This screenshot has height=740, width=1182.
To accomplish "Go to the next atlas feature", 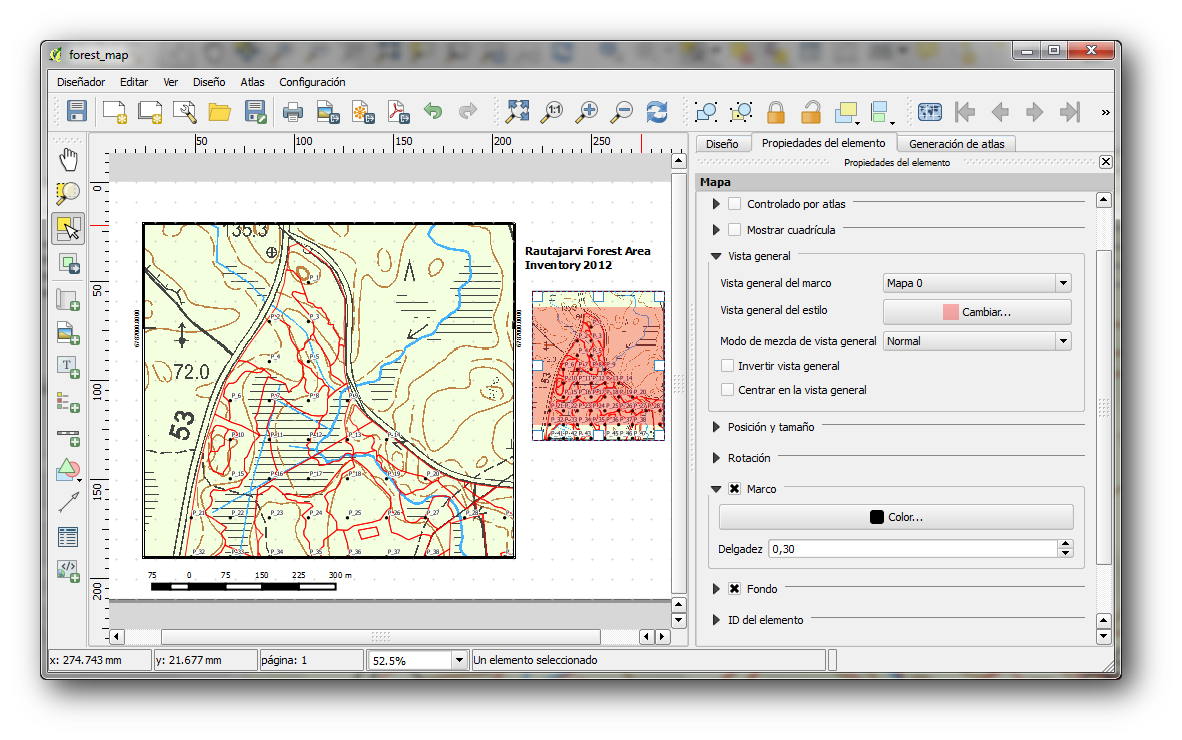I will pyautogui.click(x=1034, y=112).
